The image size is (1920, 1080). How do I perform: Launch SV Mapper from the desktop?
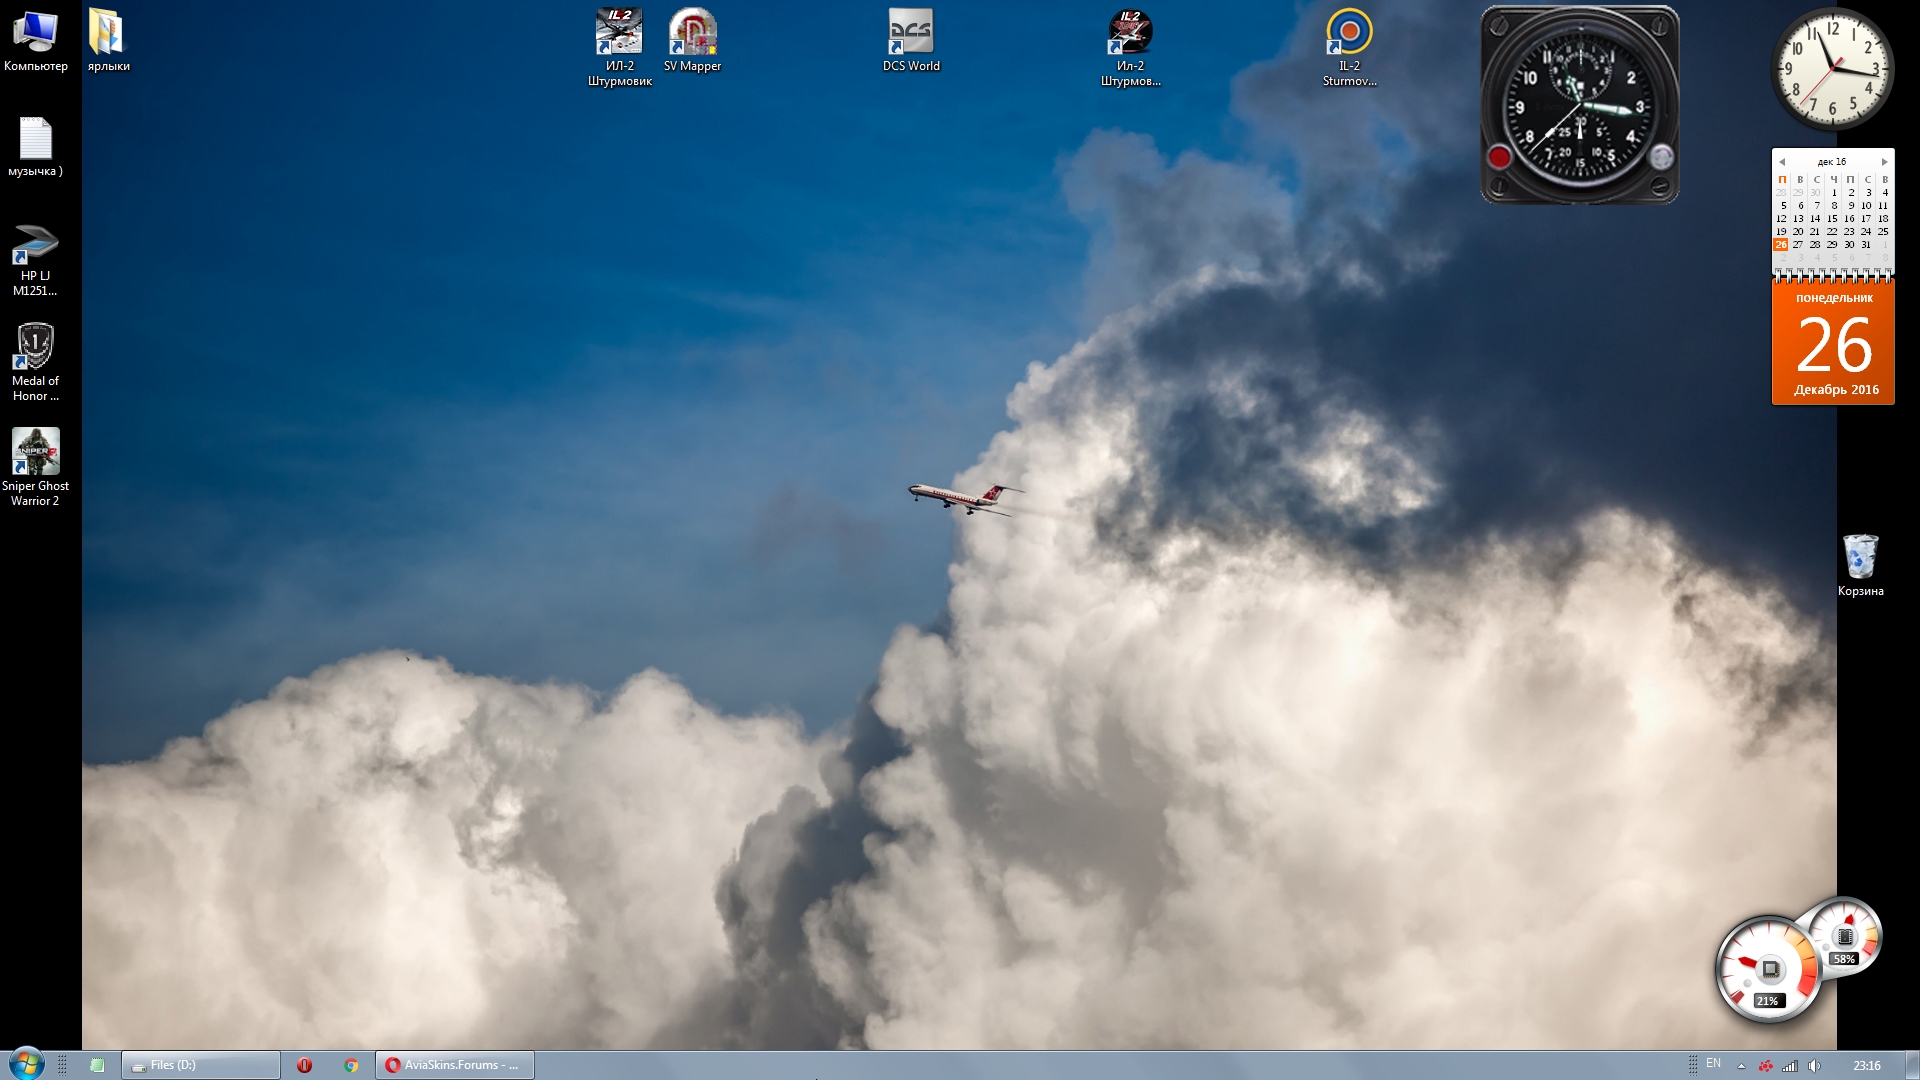pyautogui.click(x=692, y=40)
